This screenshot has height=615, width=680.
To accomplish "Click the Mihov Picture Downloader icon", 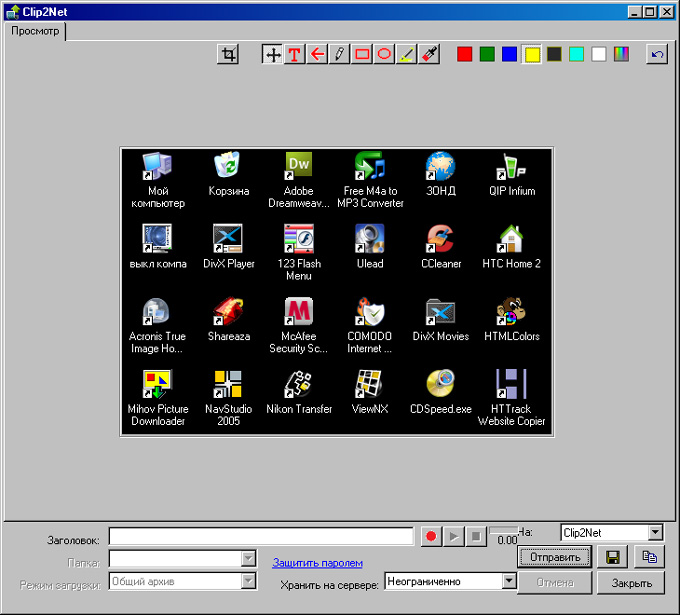I will [x=157, y=384].
